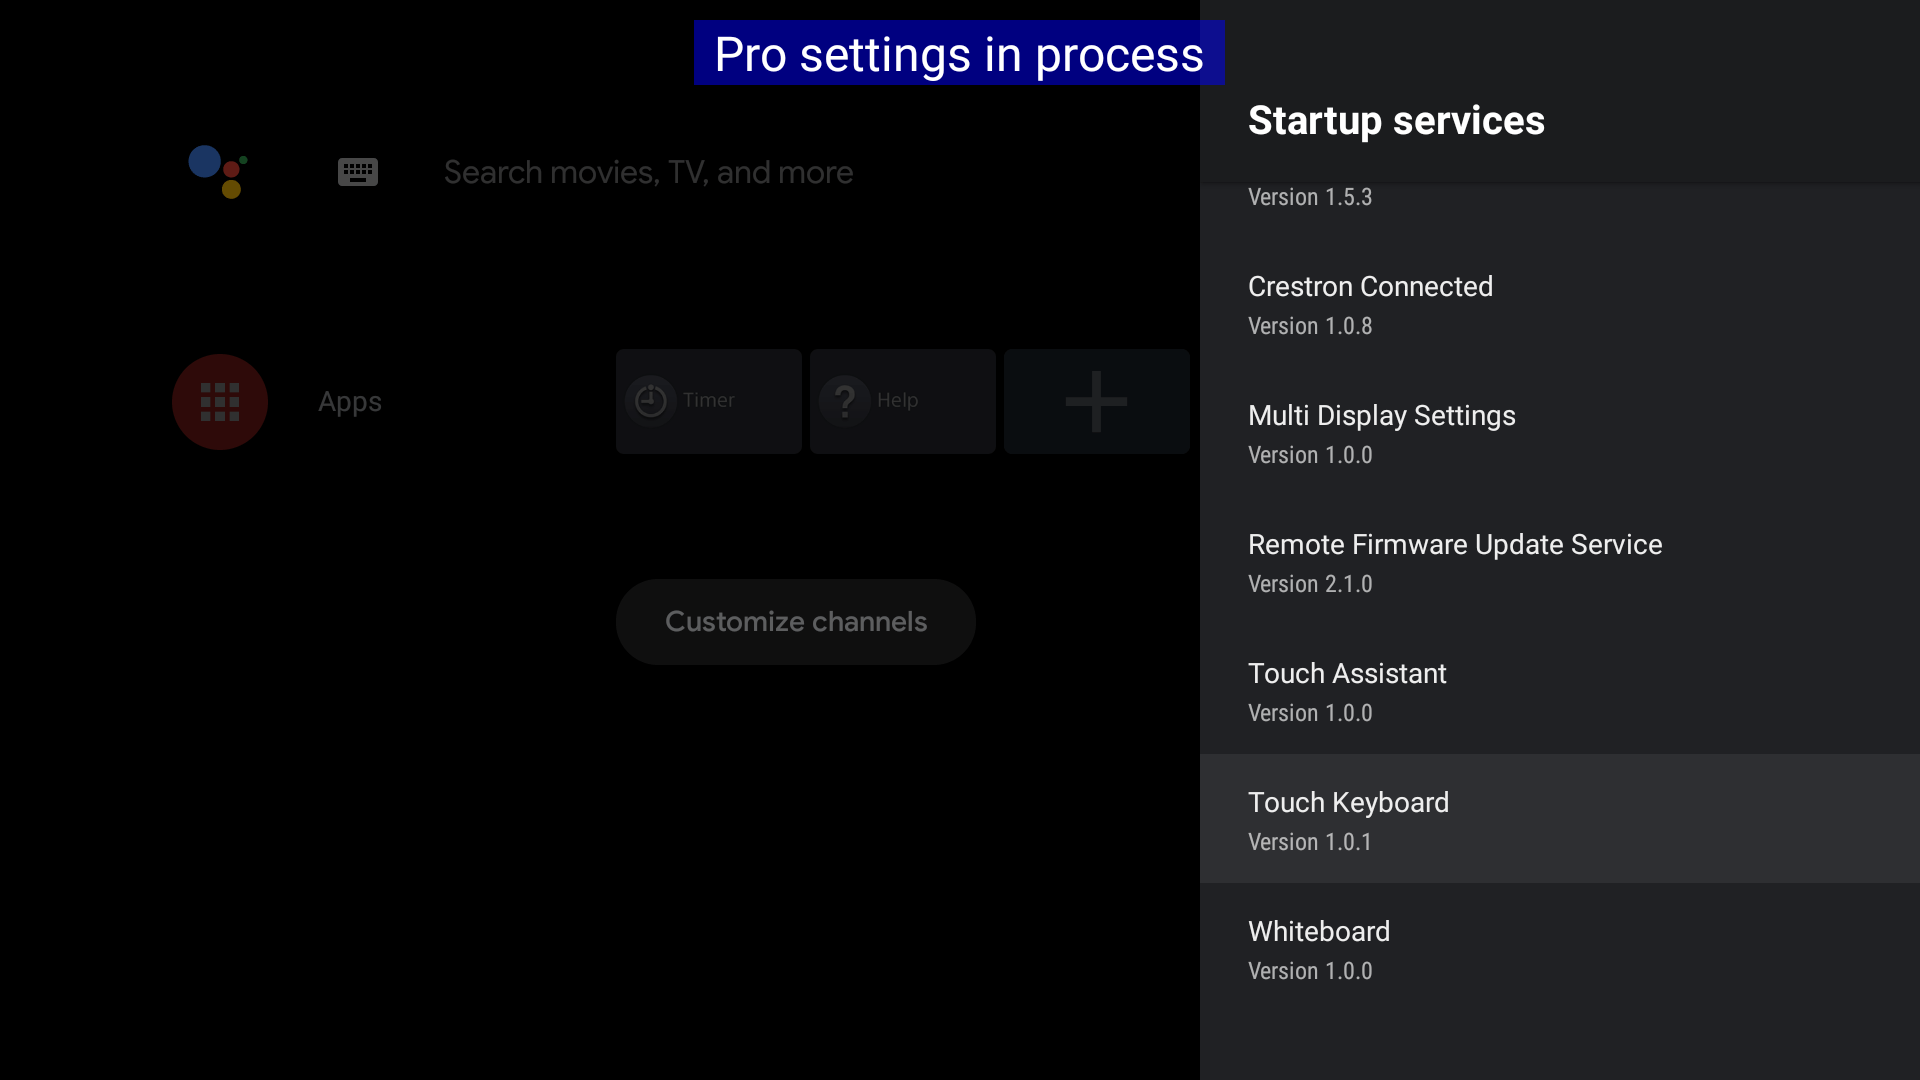Select the Timer app tile label

(x=709, y=400)
